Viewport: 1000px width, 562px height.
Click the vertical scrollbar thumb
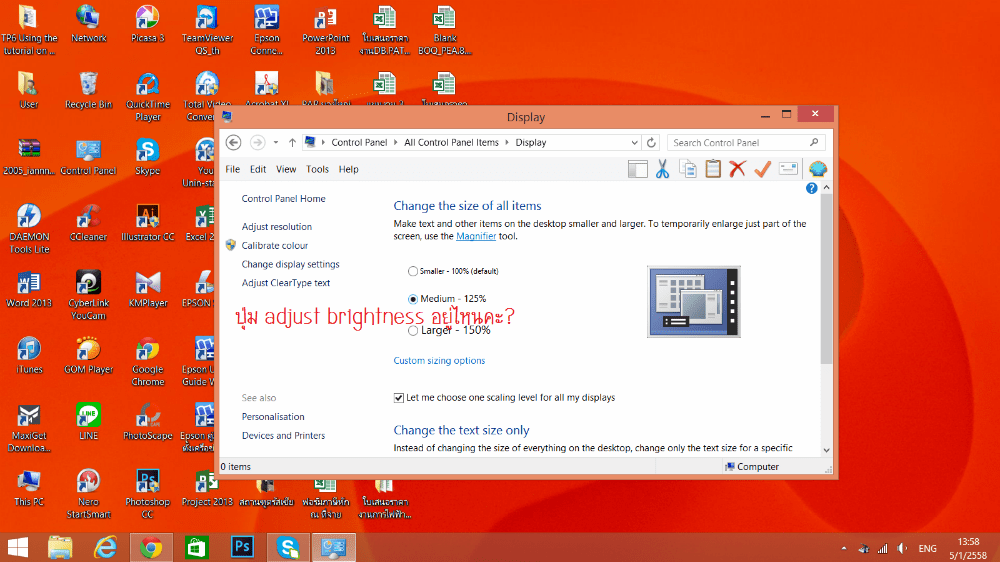(x=827, y=279)
